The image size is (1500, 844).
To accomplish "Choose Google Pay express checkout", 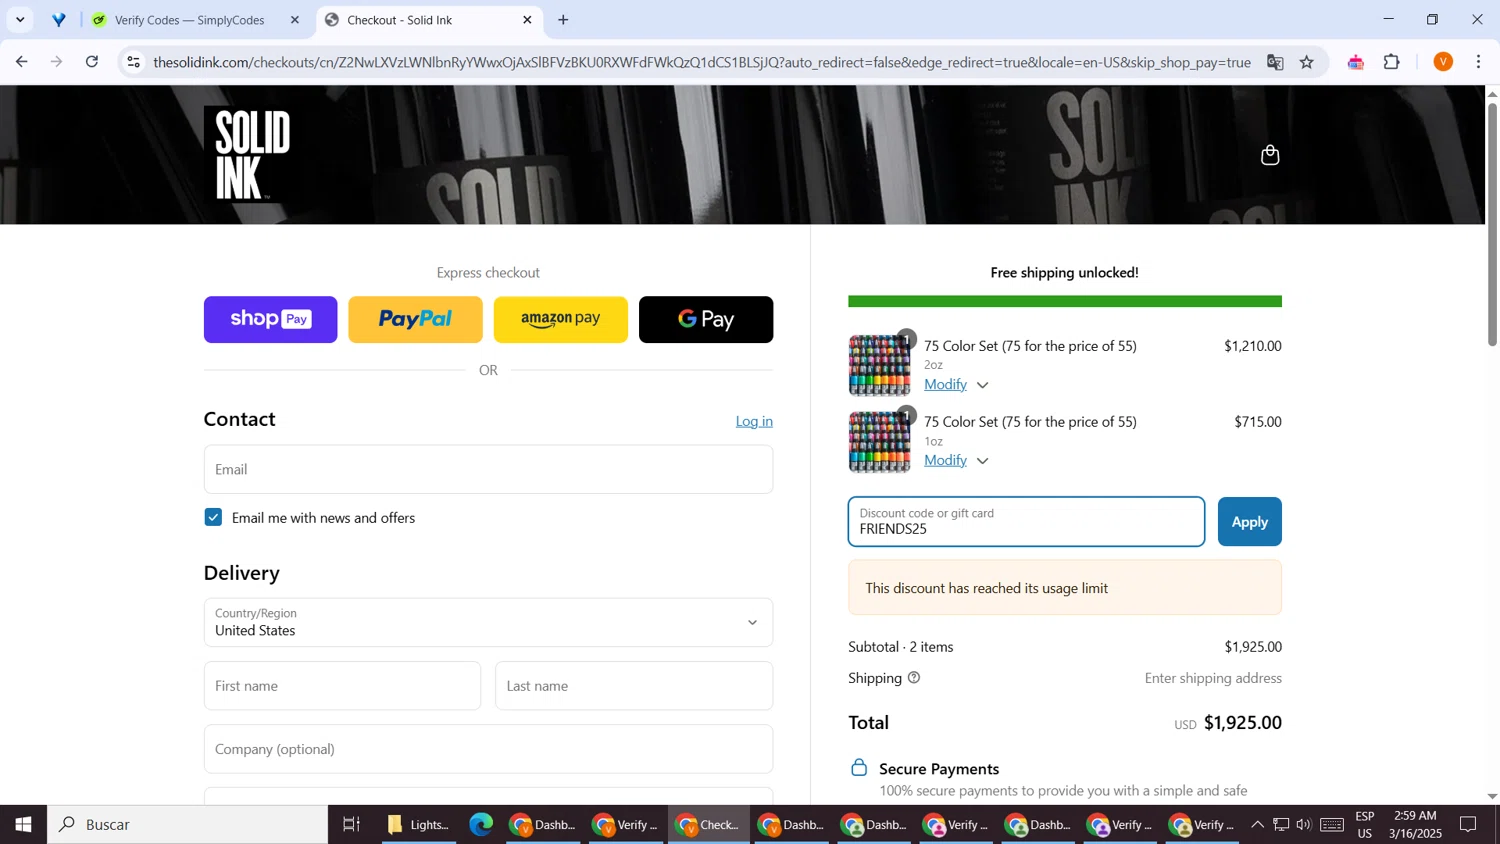I will coord(706,319).
